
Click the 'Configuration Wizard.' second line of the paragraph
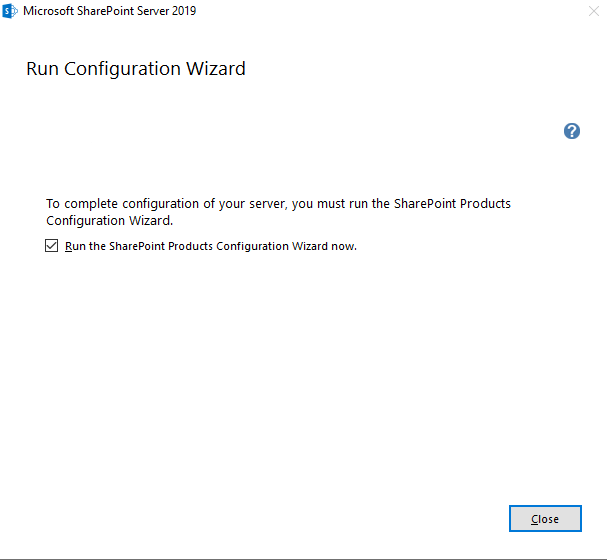[110, 221]
